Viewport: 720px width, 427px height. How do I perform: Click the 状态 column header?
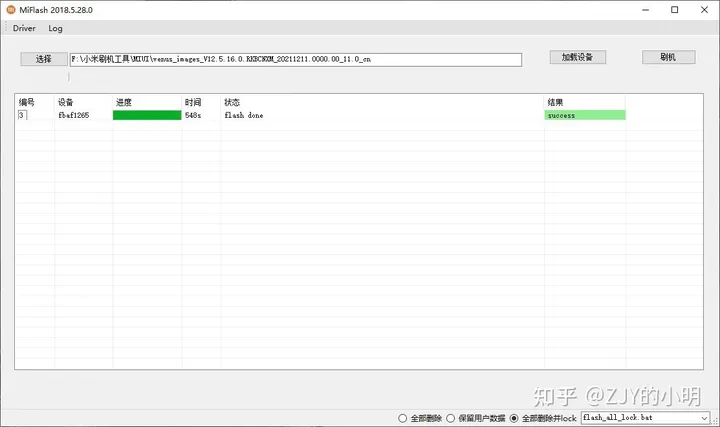[x=232, y=102]
